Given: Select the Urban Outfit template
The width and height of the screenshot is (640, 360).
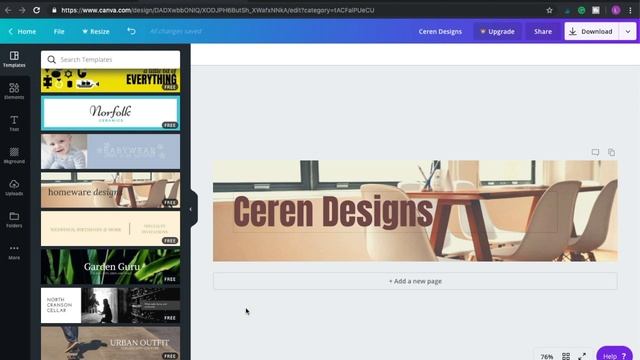Looking at the screenshot, I should point(111,343).
